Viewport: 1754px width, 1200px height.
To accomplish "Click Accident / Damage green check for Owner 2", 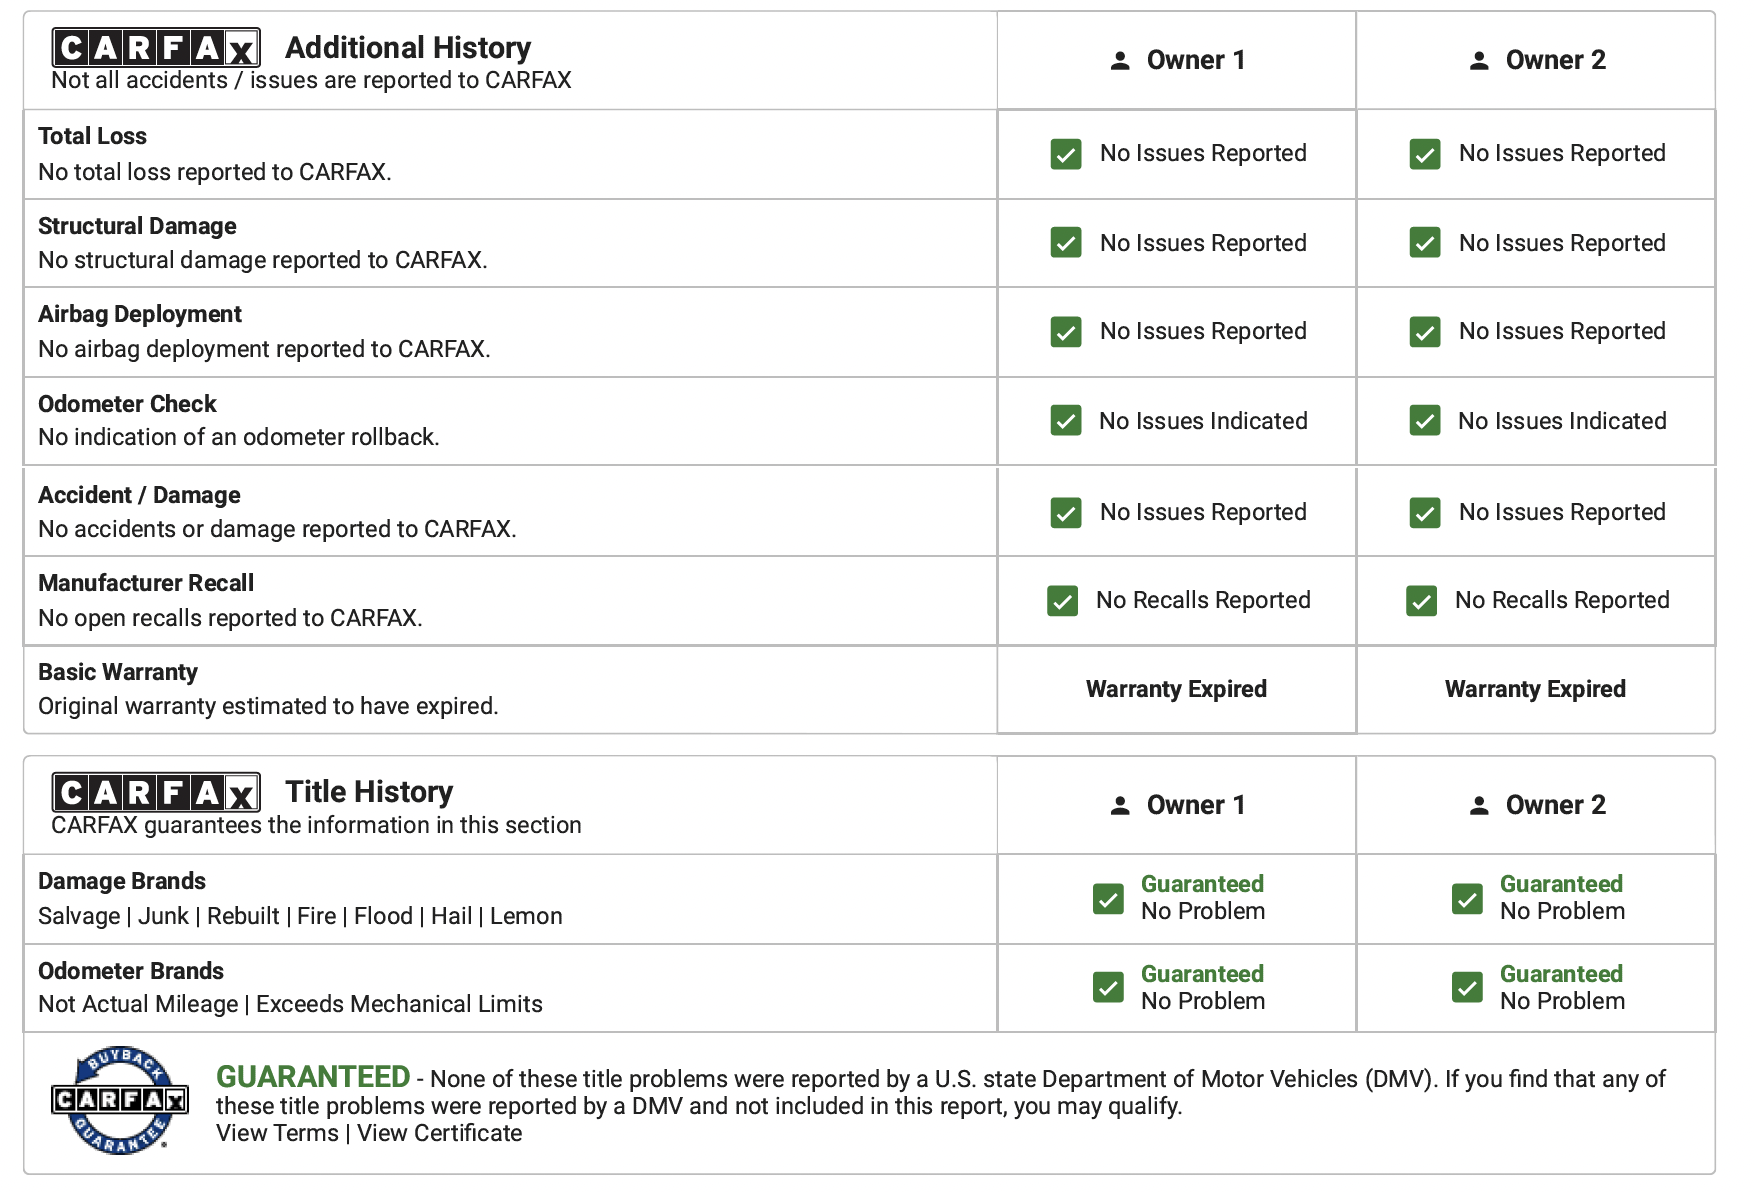I will click(1425, 513).
